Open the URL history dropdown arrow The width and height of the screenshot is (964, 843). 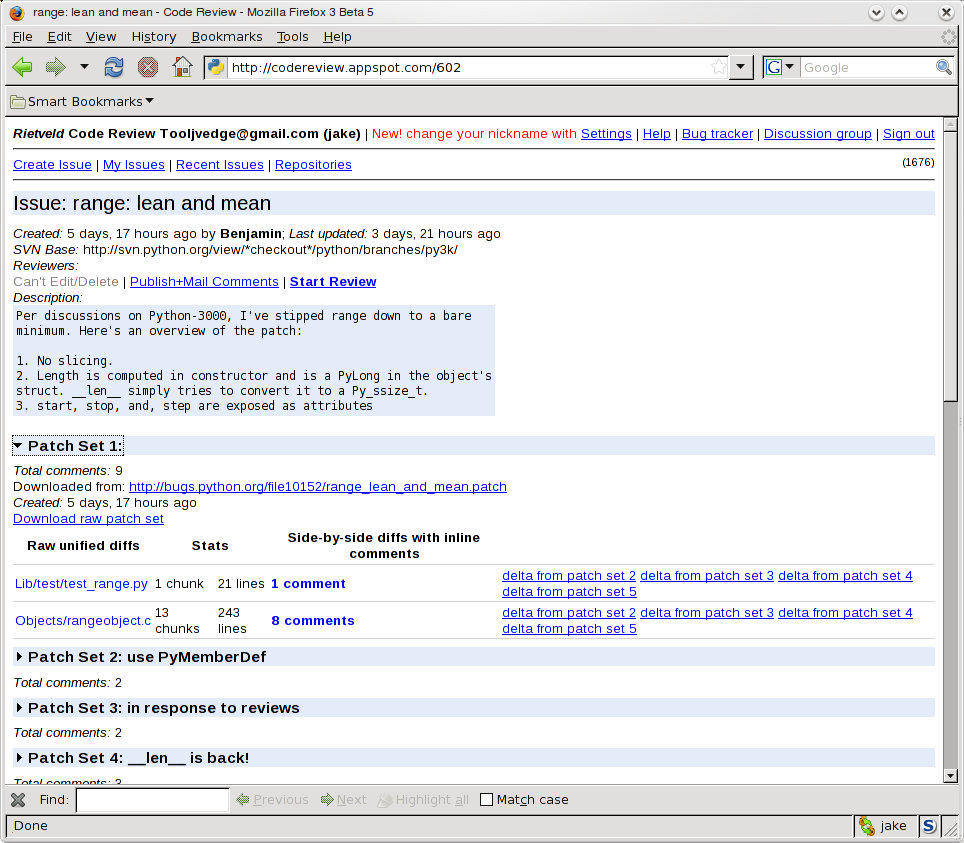[x=740, y=67]
